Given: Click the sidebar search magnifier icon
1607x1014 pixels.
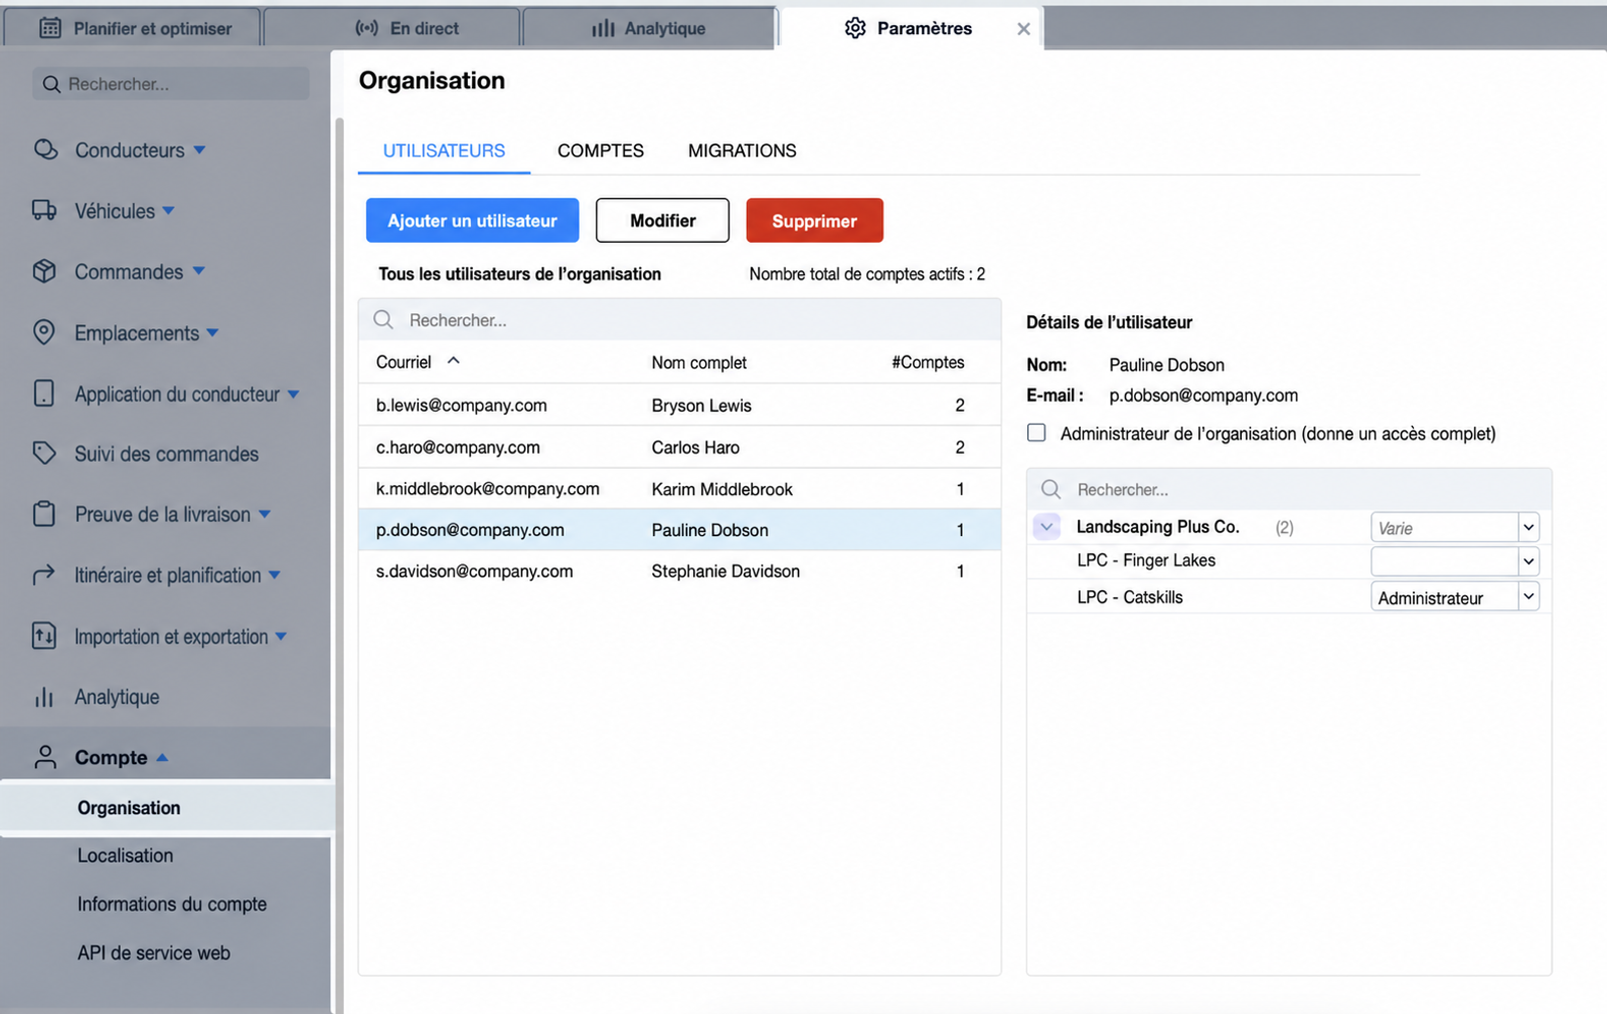Looking at the screenshot, I should (52, 84).
